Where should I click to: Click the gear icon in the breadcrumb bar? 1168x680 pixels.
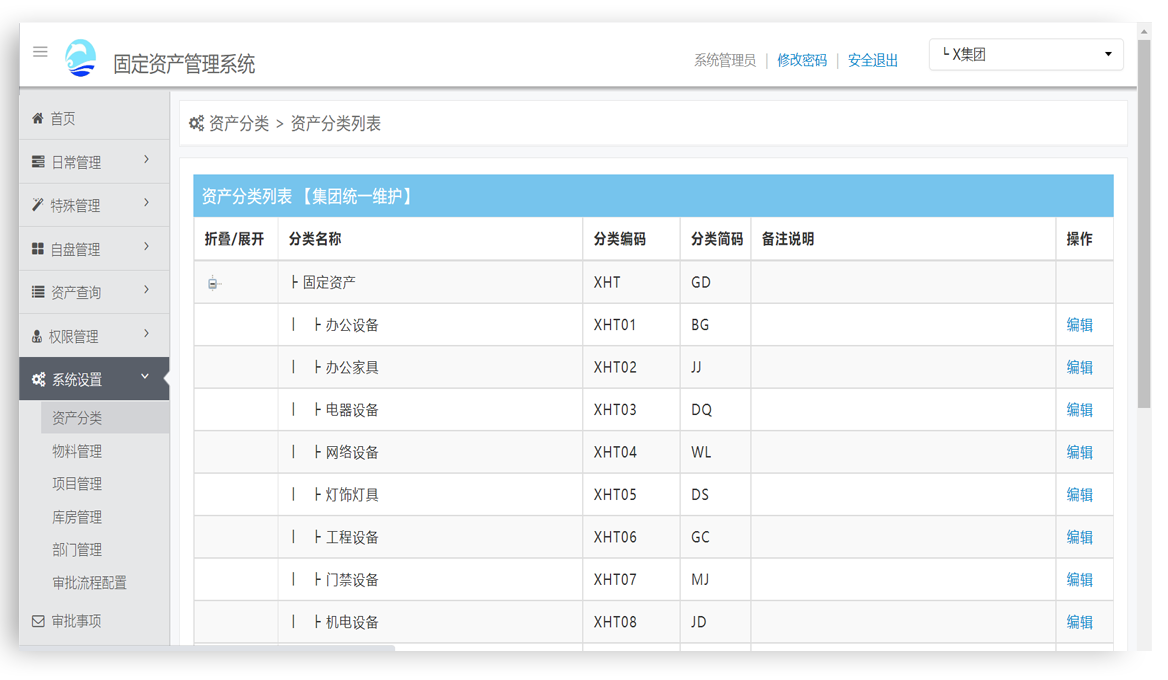coord(196,122)
